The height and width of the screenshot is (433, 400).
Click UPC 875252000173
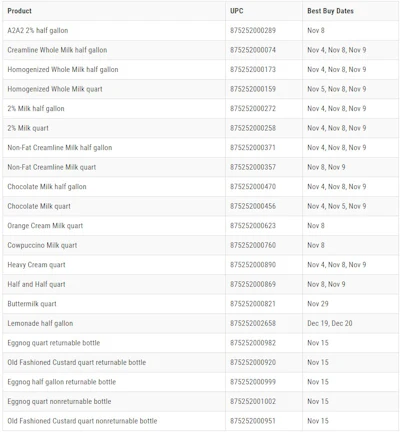[253, 69]
